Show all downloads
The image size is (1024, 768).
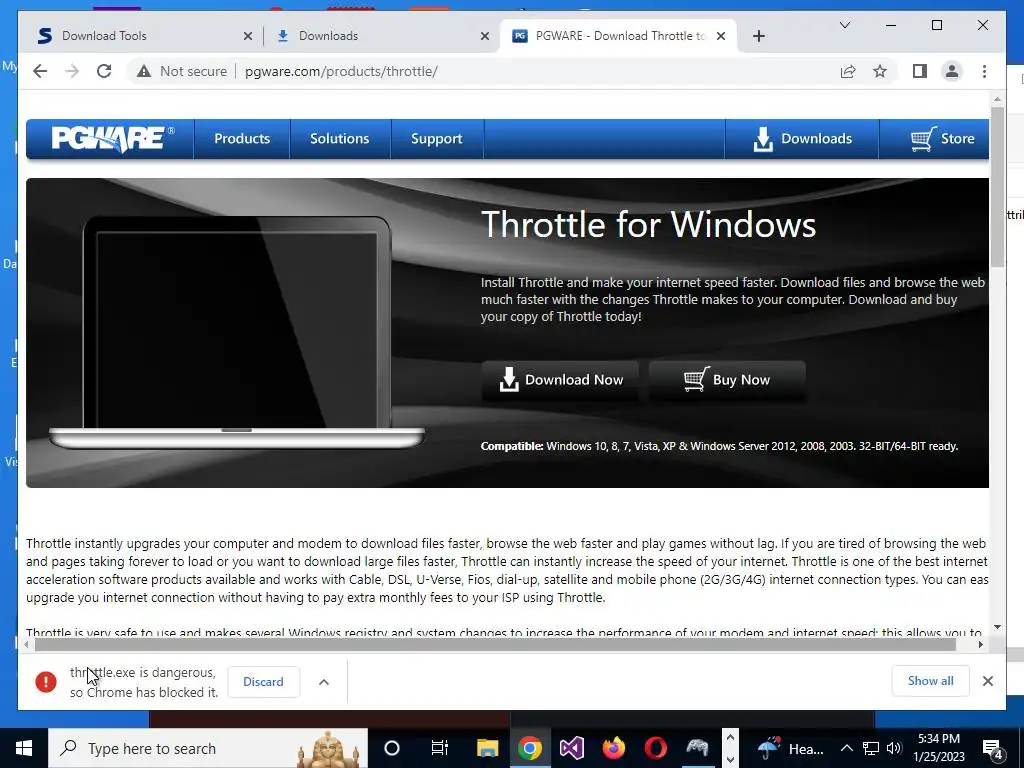930,681
